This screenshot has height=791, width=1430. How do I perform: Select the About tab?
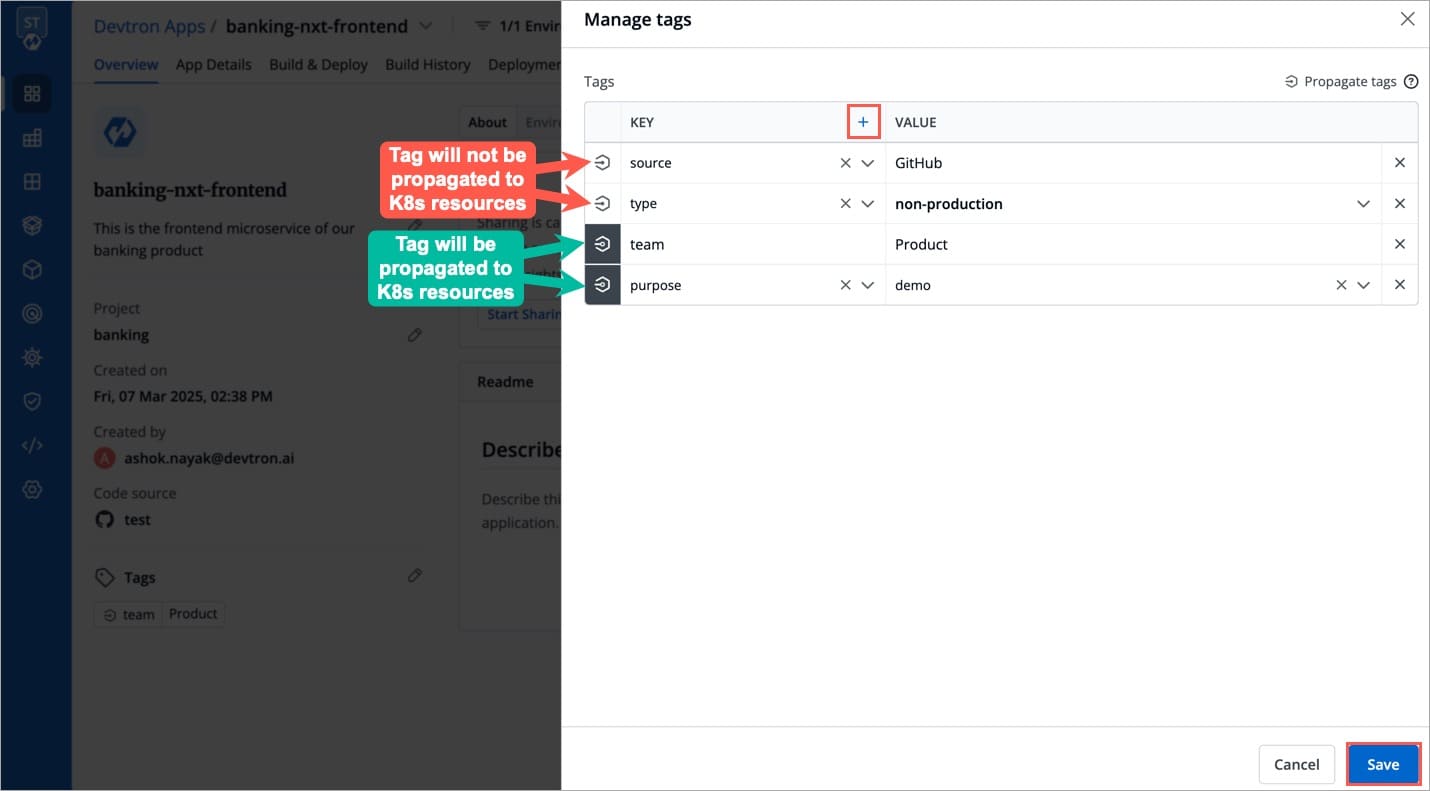pyautogui.click(x=487, y=122)
